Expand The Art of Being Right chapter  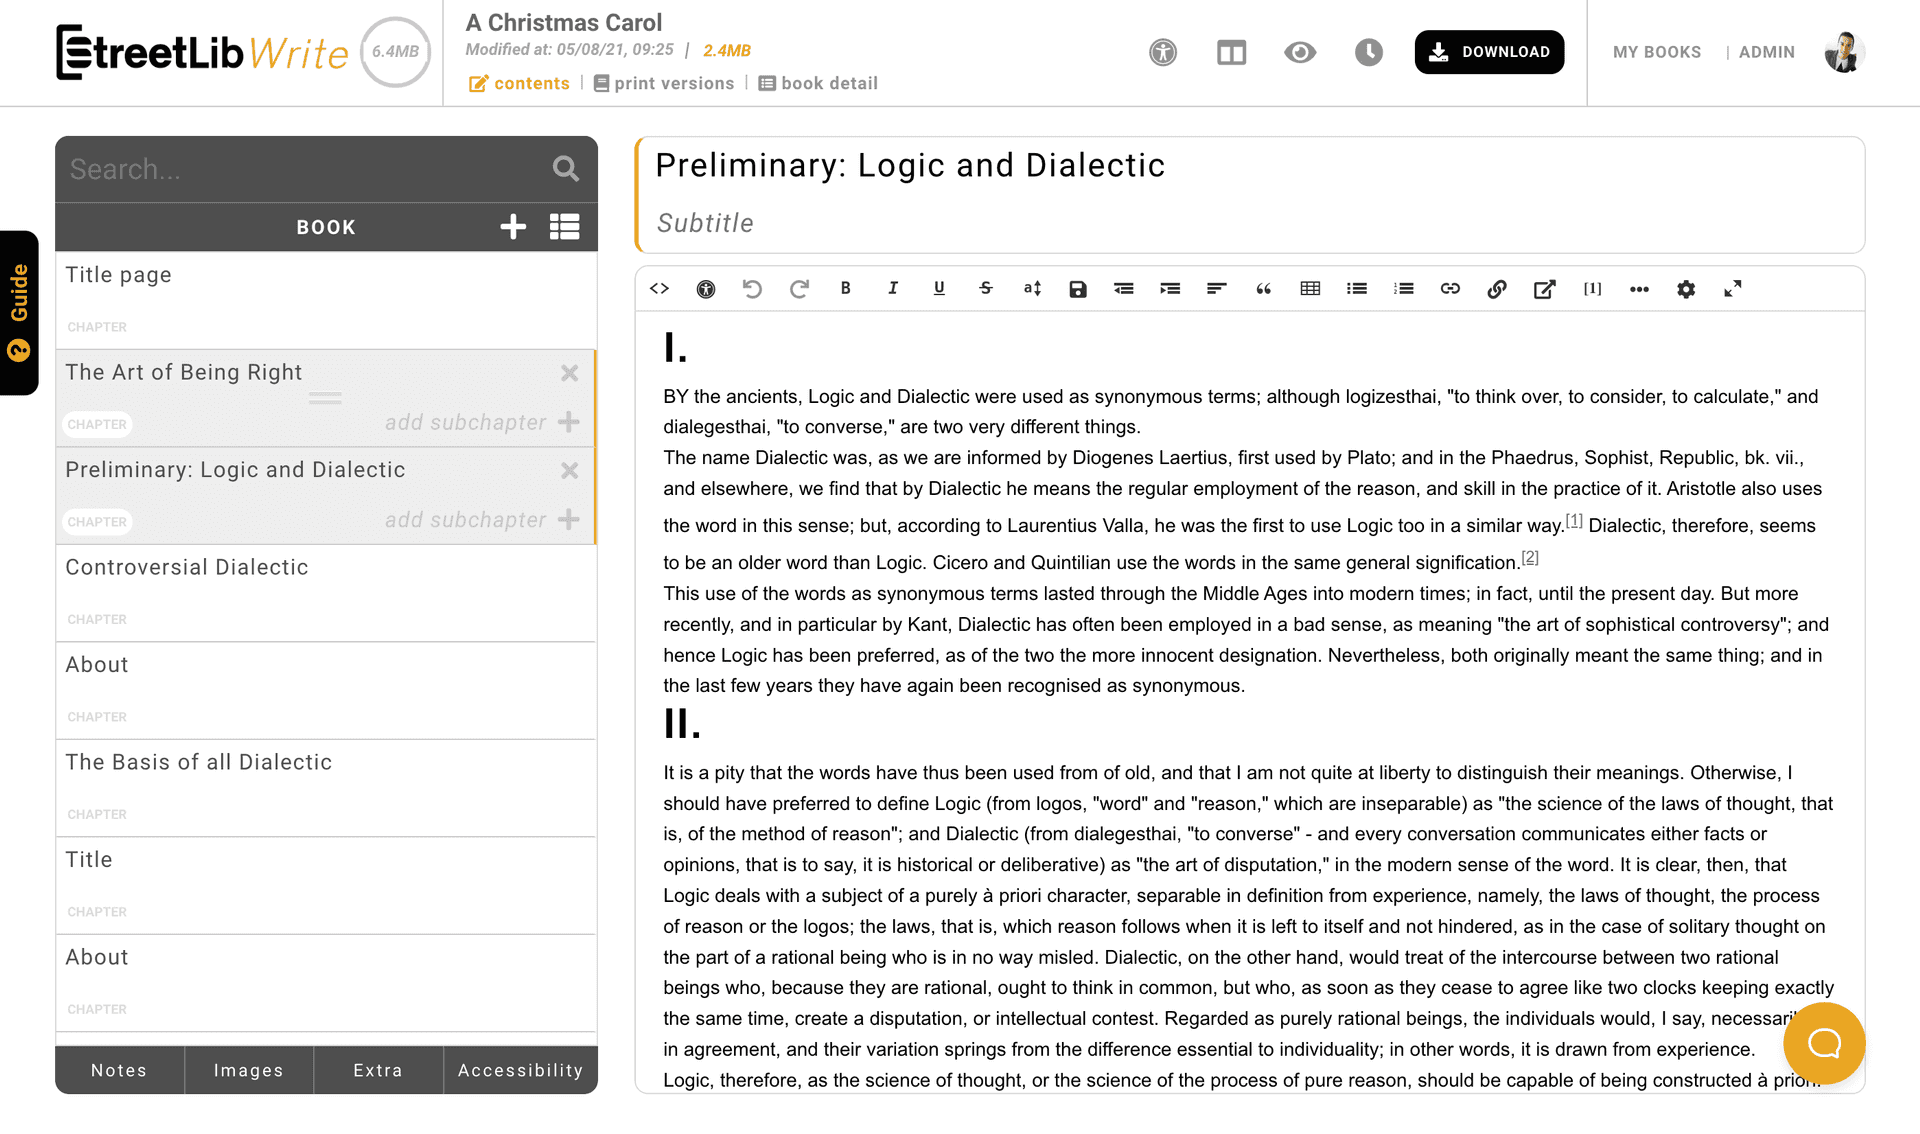(x=183, y=371)
